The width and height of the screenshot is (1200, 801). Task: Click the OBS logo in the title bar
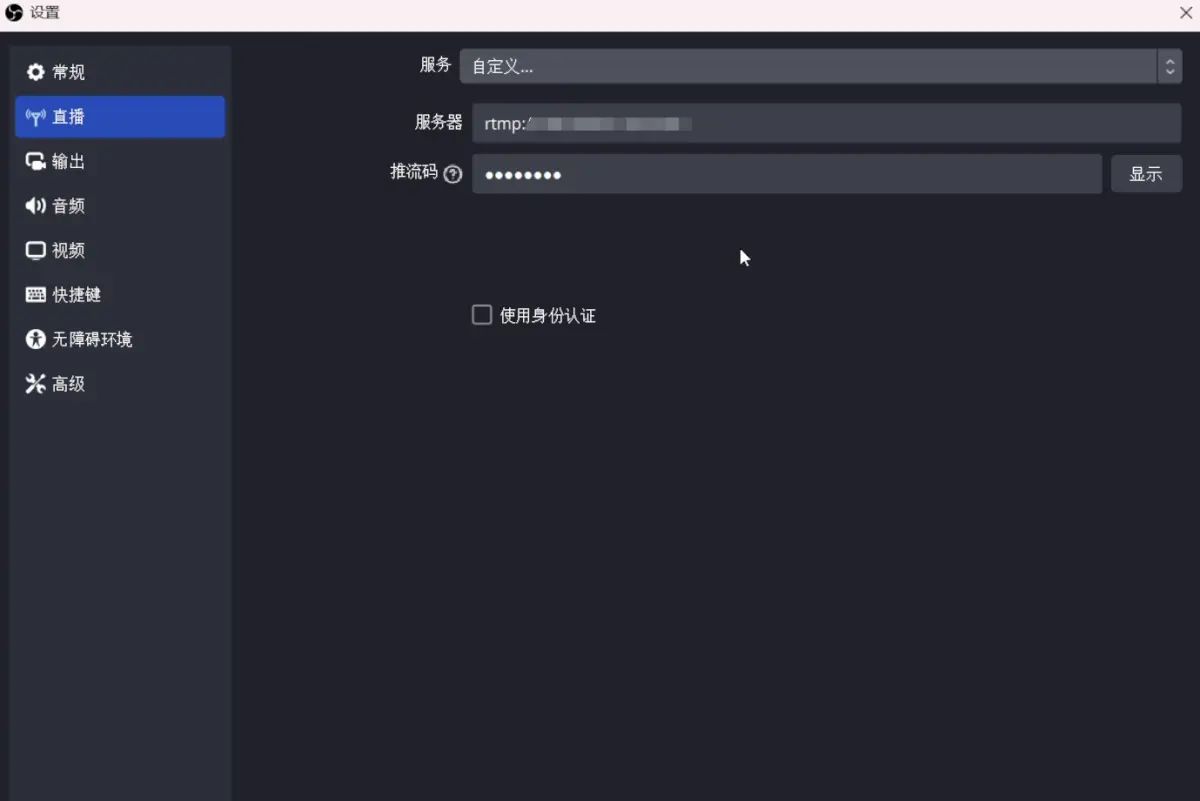coord(12,12)
